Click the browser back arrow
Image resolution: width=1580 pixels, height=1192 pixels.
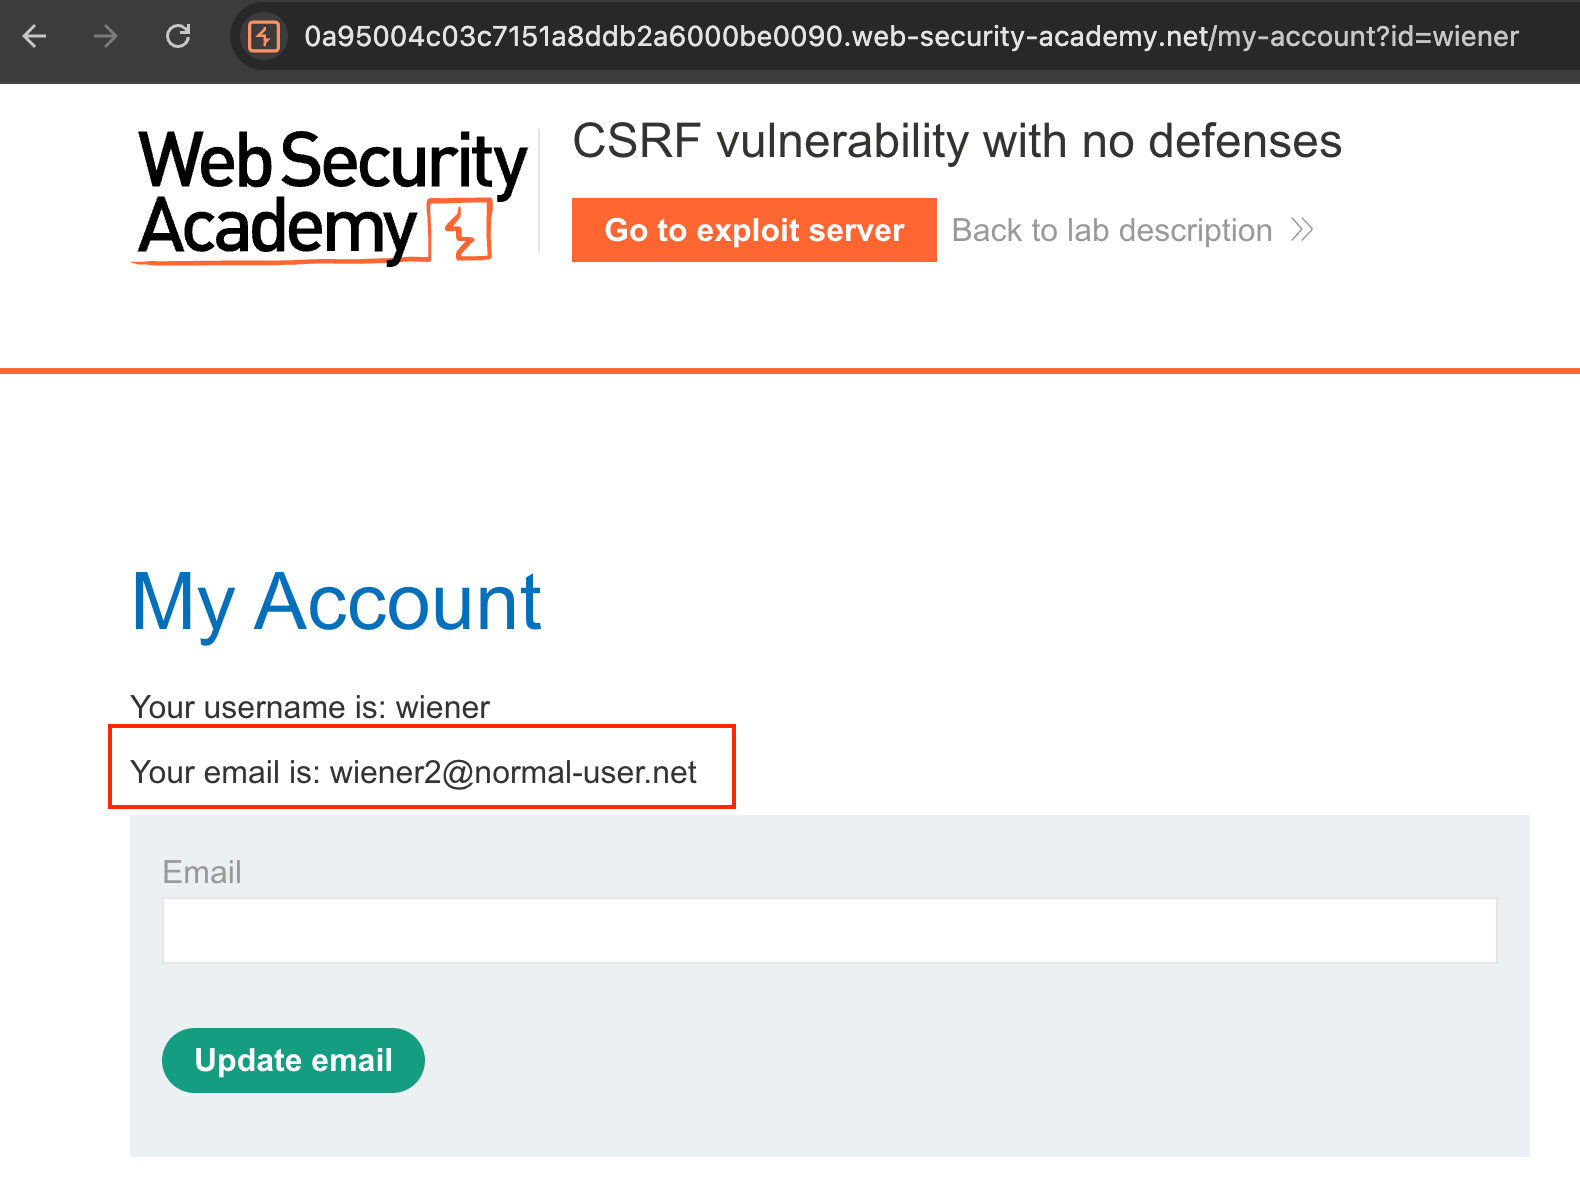click(35, 37)
